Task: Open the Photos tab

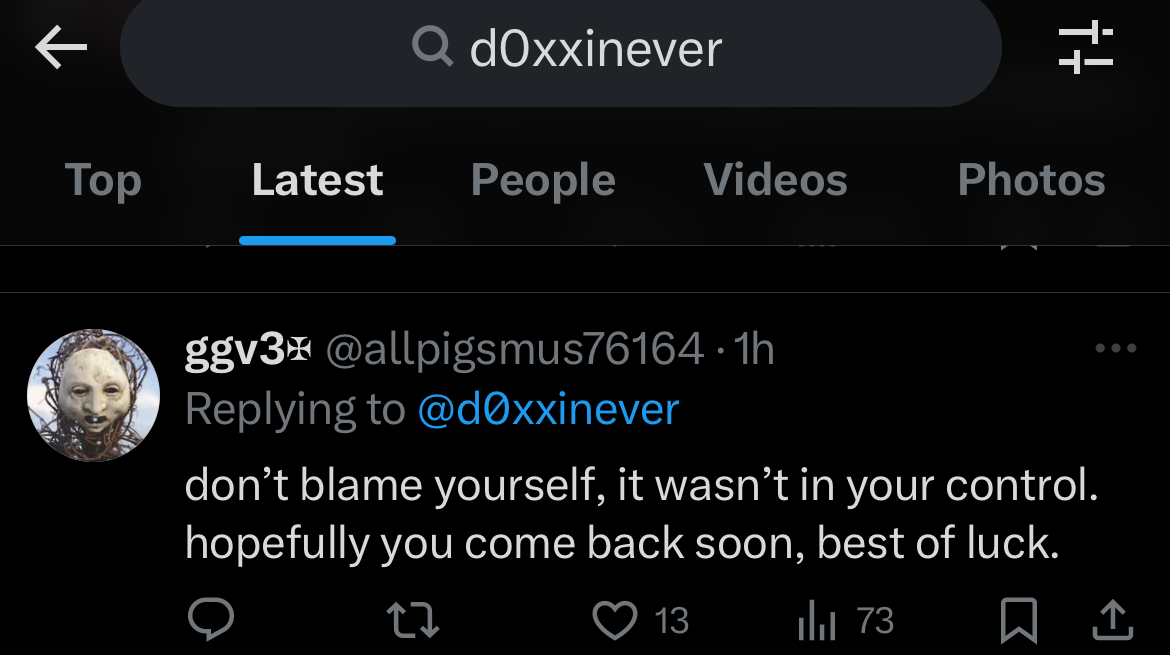Action: [x=1031, y=181]
